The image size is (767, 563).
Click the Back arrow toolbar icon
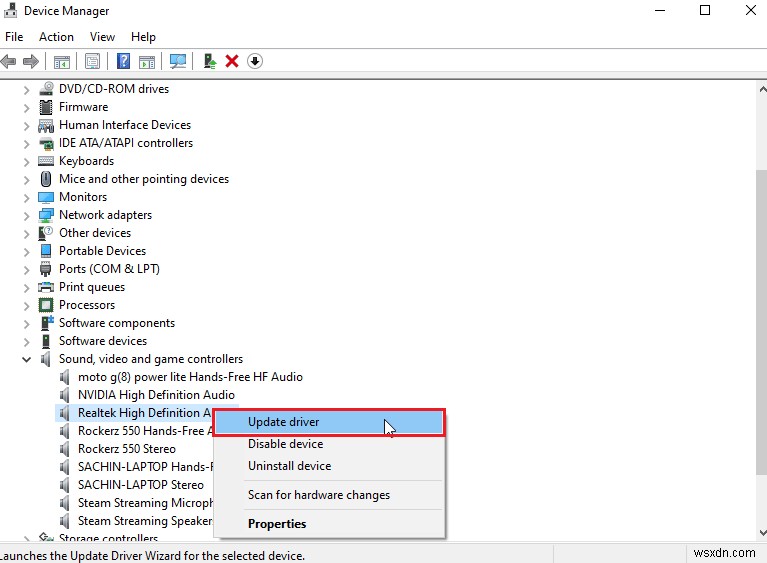(8, 61)
